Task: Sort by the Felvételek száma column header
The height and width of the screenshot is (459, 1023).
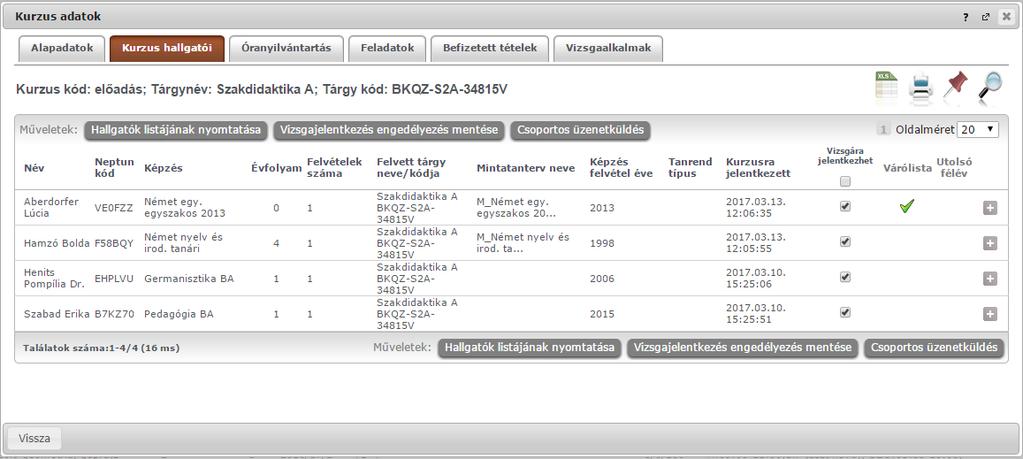Action: pos(334,168)
